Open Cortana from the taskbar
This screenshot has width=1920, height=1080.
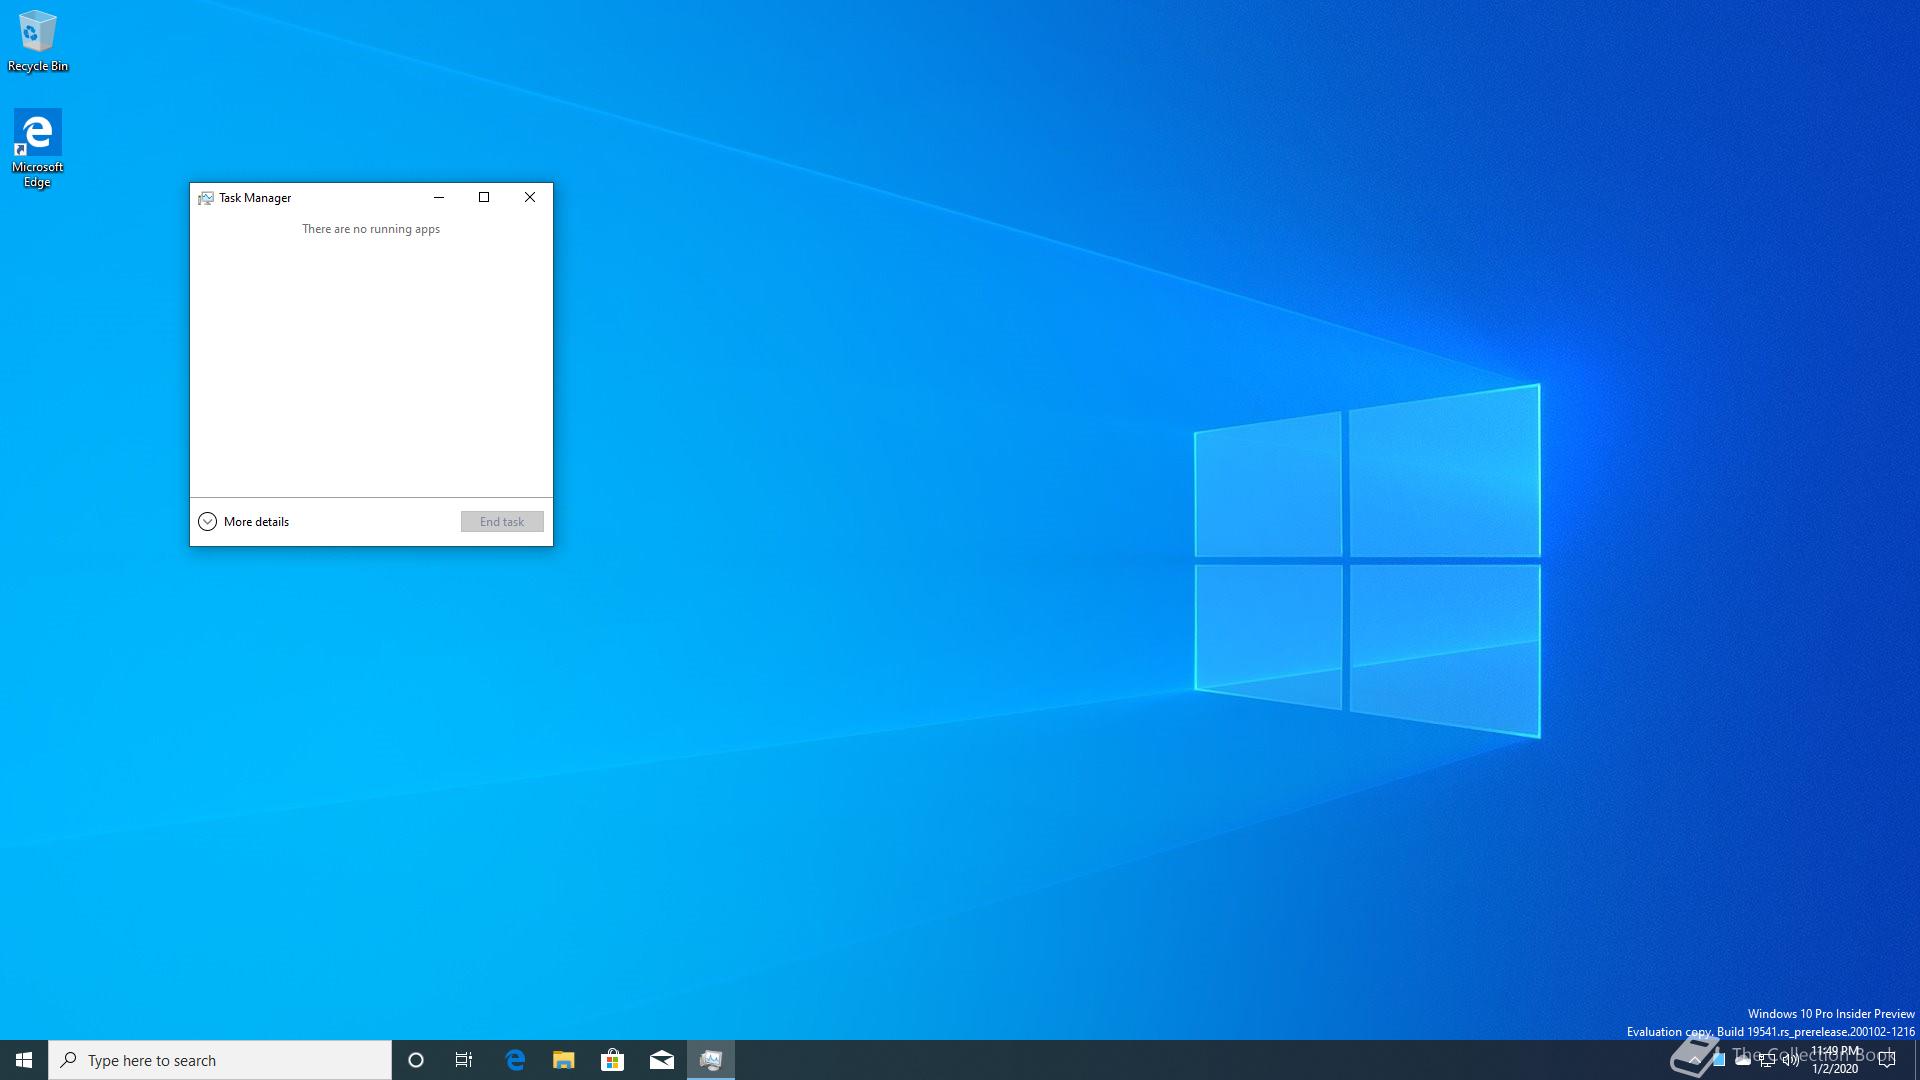click(416, 1060)
